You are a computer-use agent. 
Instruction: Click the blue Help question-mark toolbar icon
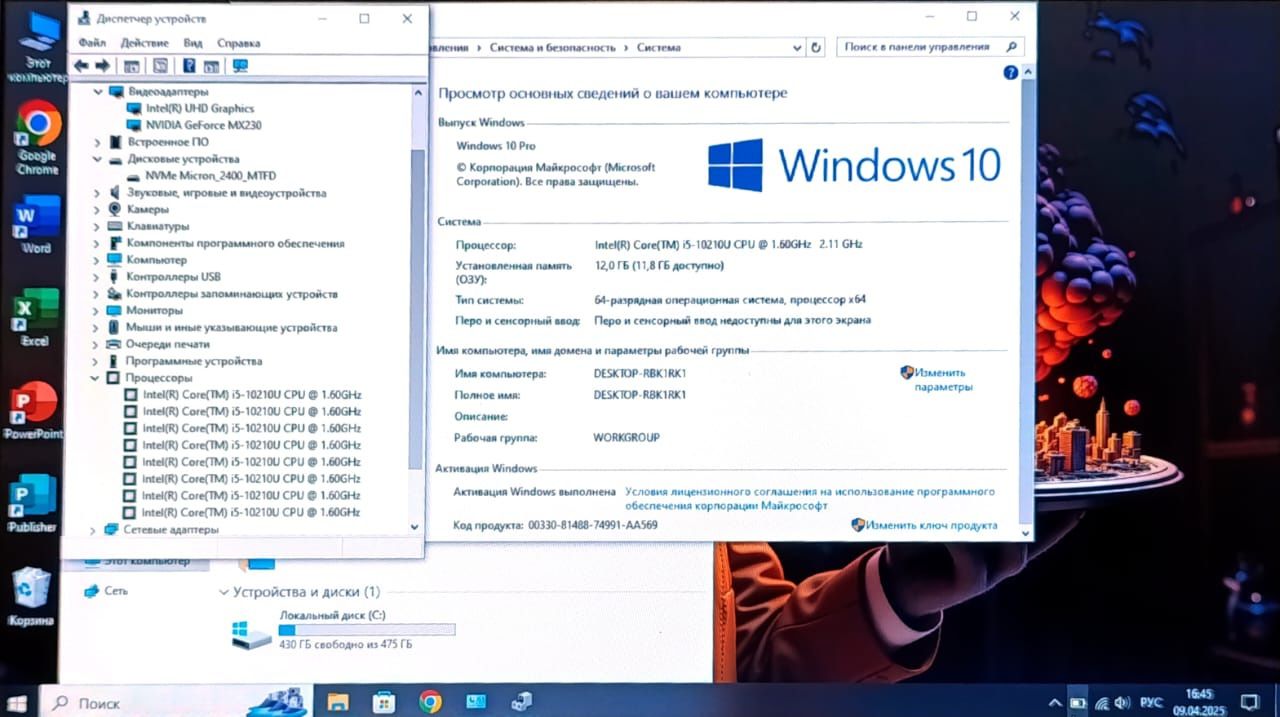[x=188, y=66]
